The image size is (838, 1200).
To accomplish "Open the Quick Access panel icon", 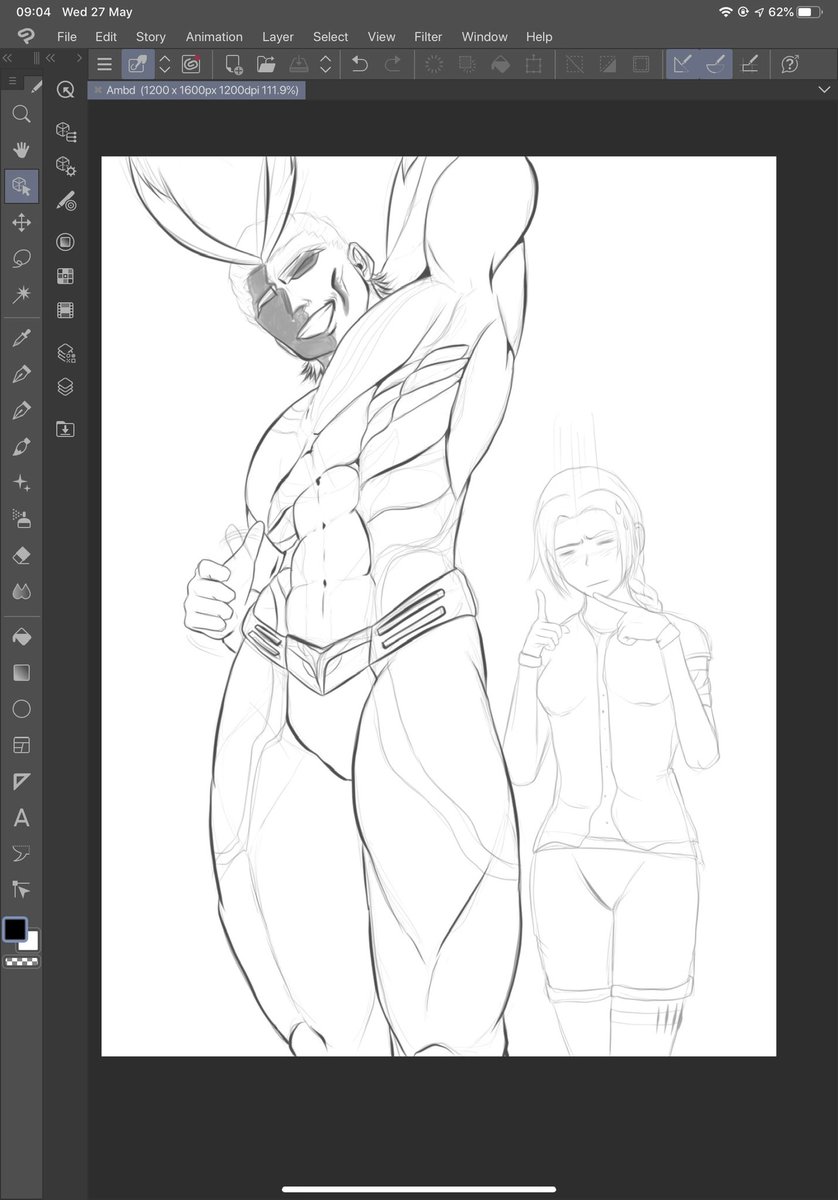I will pyautogui.click(x=66, y=90).
